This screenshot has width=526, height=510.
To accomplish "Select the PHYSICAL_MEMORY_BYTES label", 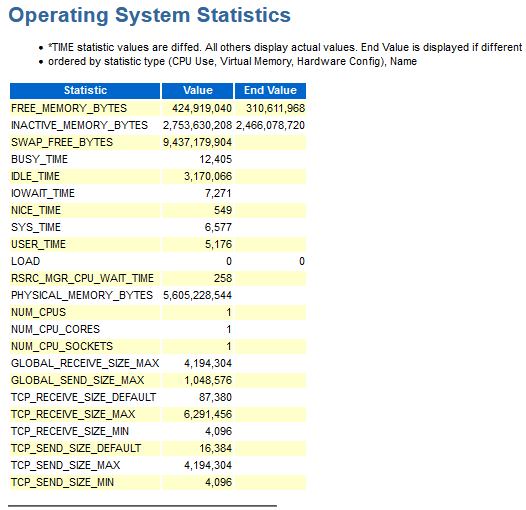I will [x=82, y=295].
